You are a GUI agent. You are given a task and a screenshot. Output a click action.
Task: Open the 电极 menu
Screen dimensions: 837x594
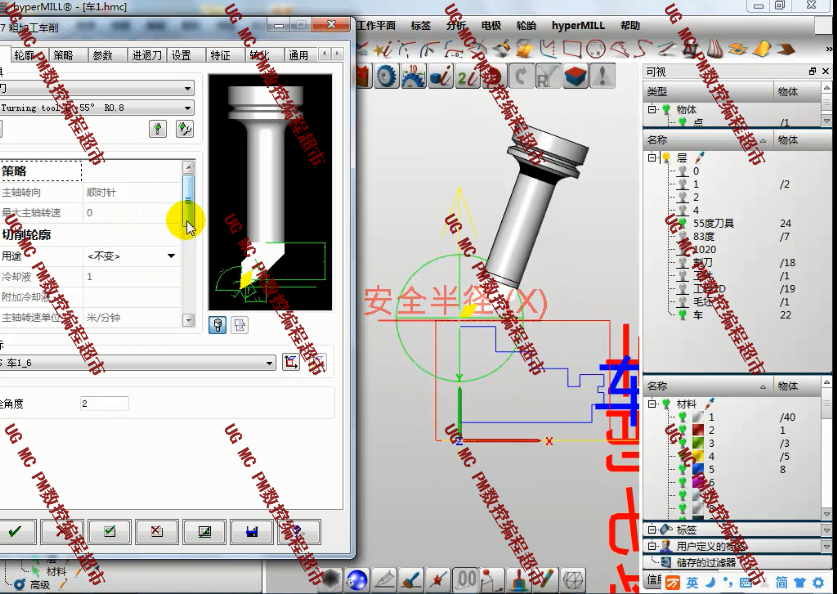[491, 26]
